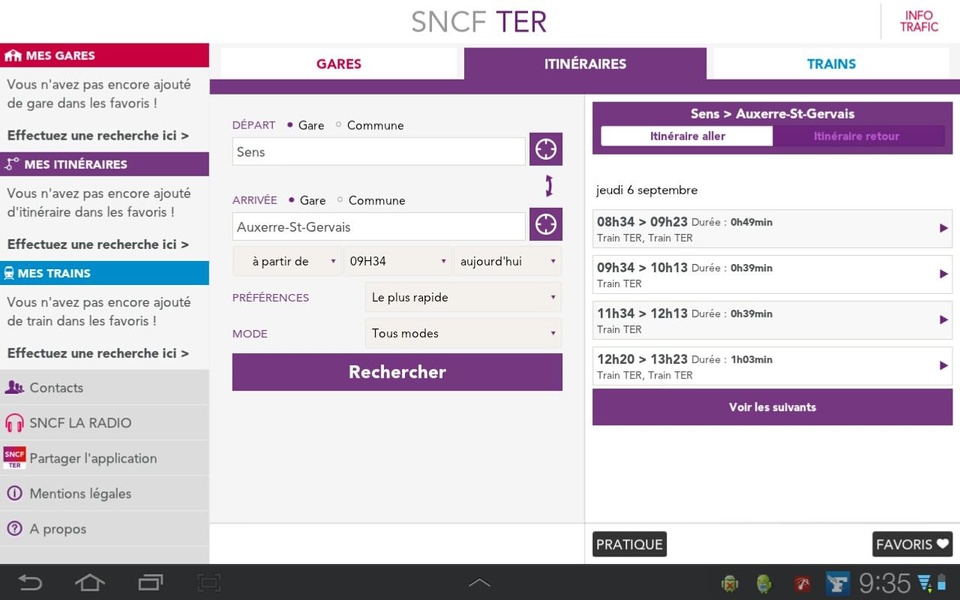
Task: Expand the bottom bar up-chevron
Action: 479,583
